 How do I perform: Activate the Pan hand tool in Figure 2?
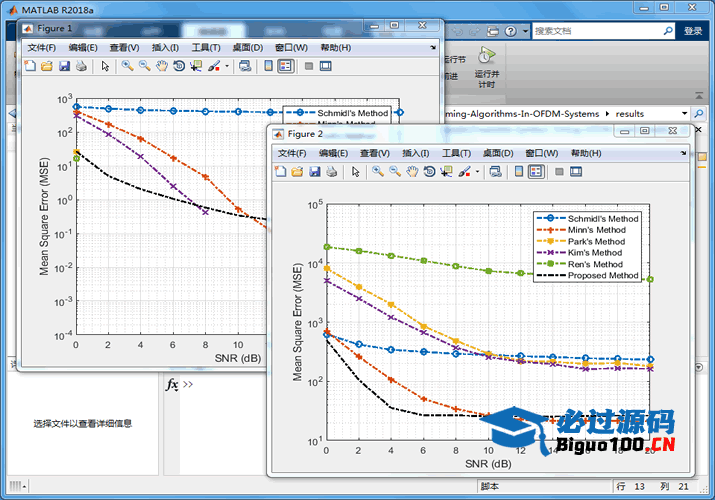coord(411,172)
